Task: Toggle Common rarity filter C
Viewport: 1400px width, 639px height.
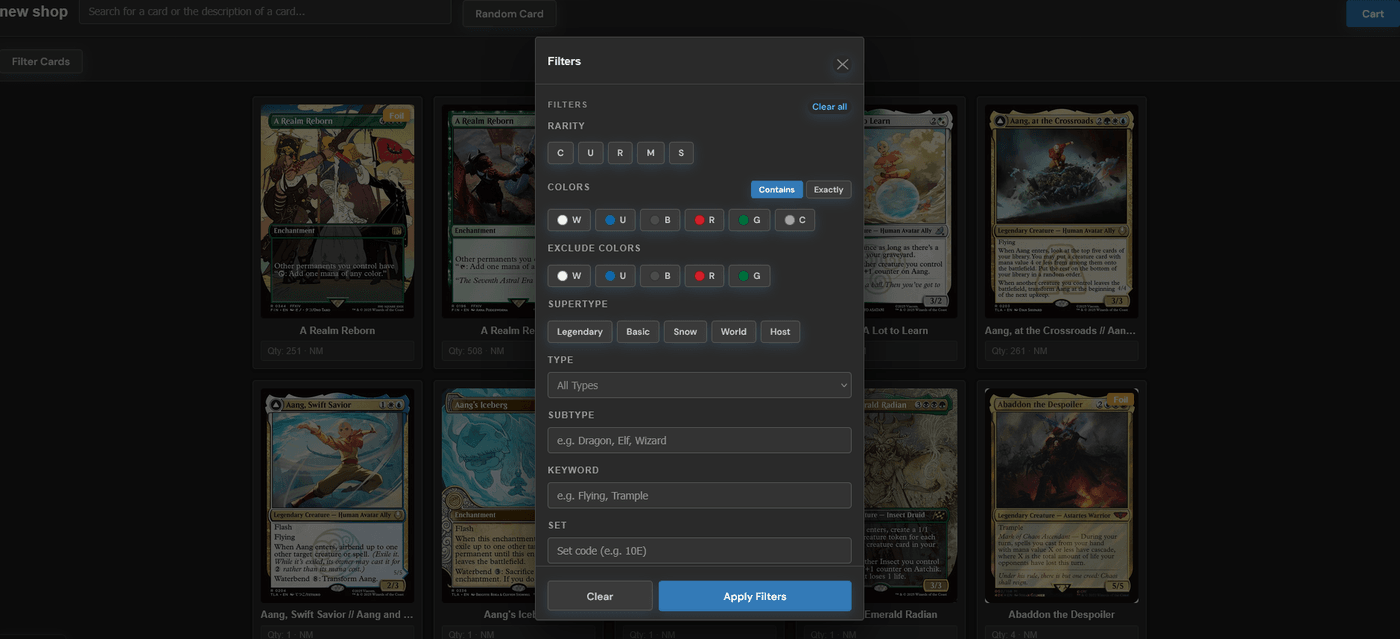Action: tap(560, 153)
